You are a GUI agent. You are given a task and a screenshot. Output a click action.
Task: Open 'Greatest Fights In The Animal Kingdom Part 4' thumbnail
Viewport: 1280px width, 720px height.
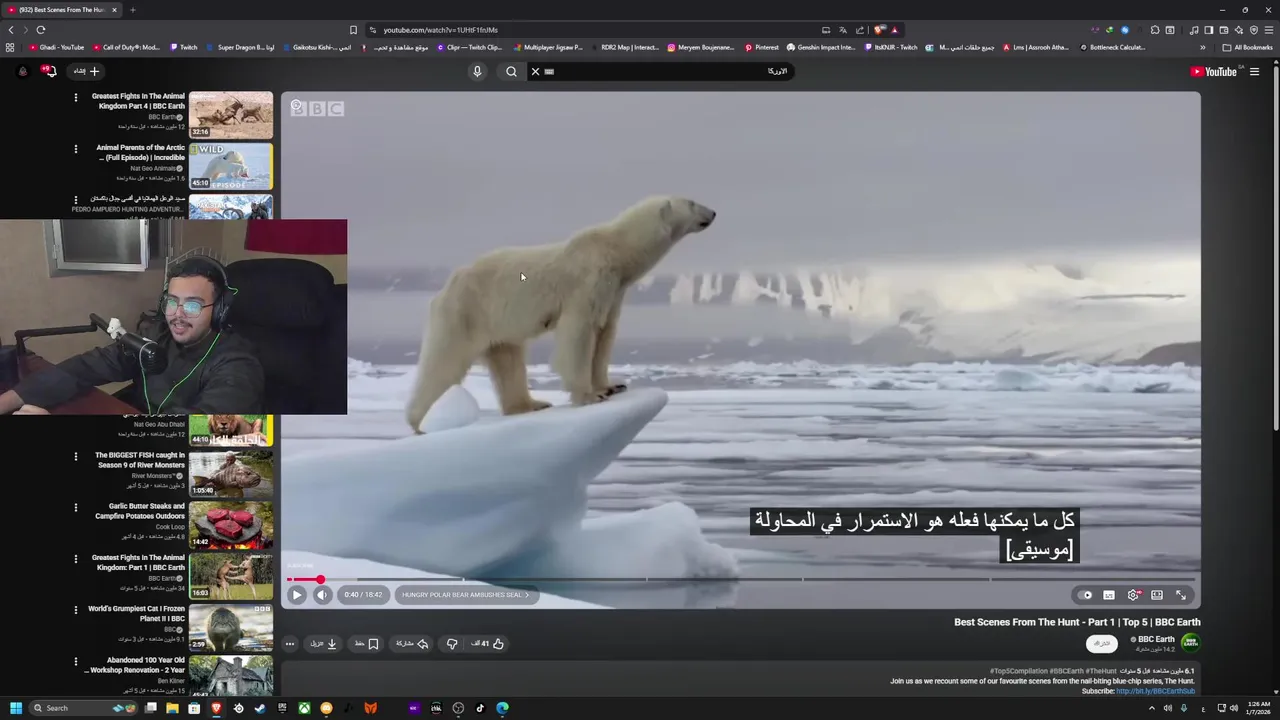[231, 115]
